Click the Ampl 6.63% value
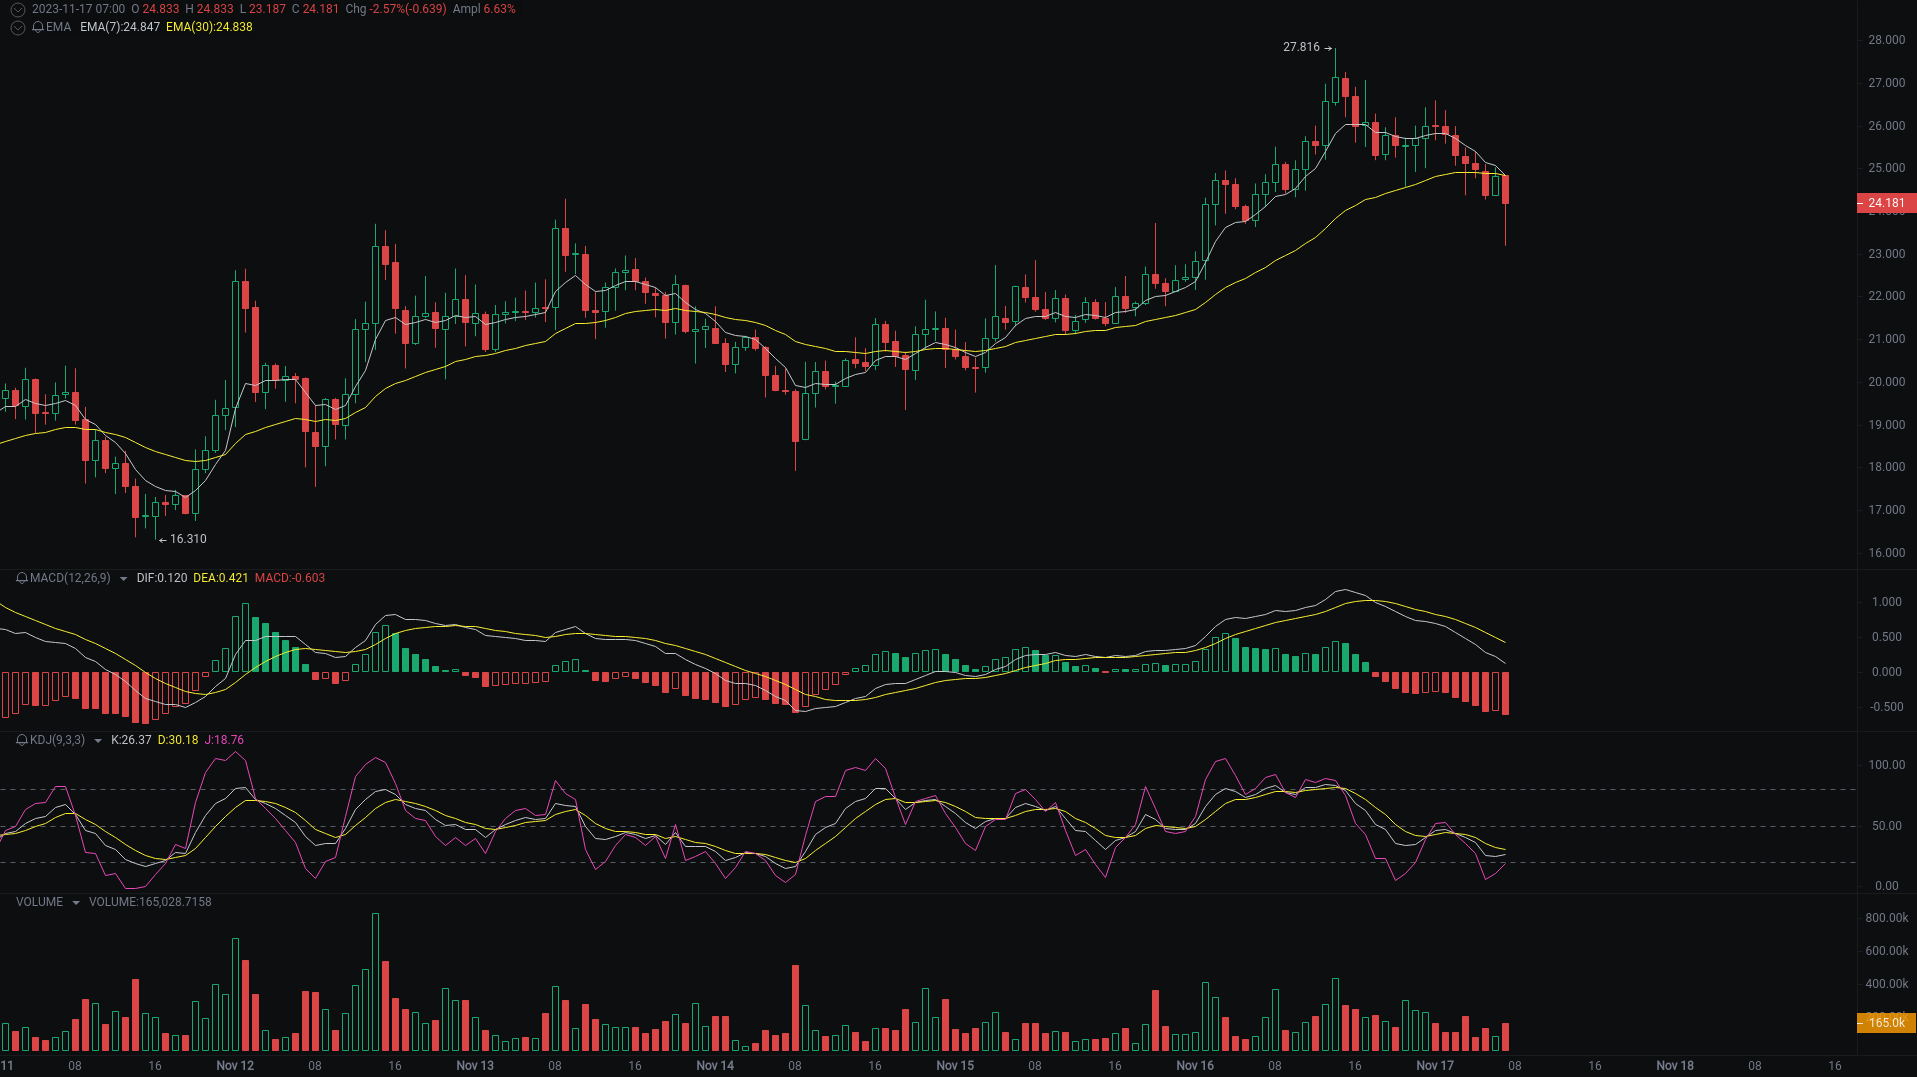 [484, 9]
